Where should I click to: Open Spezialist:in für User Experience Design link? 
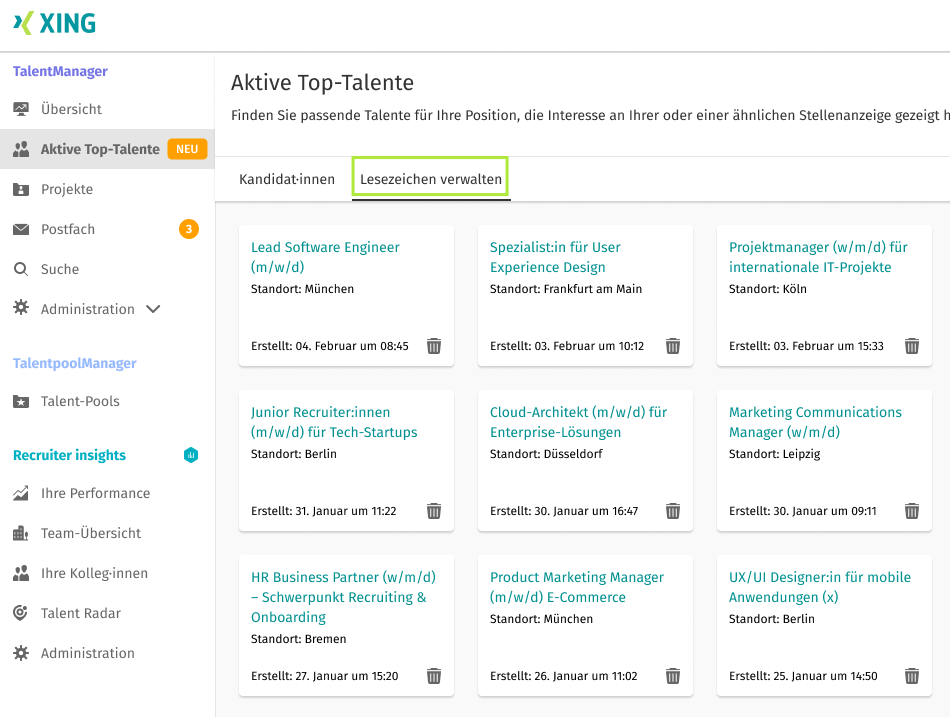555,257
